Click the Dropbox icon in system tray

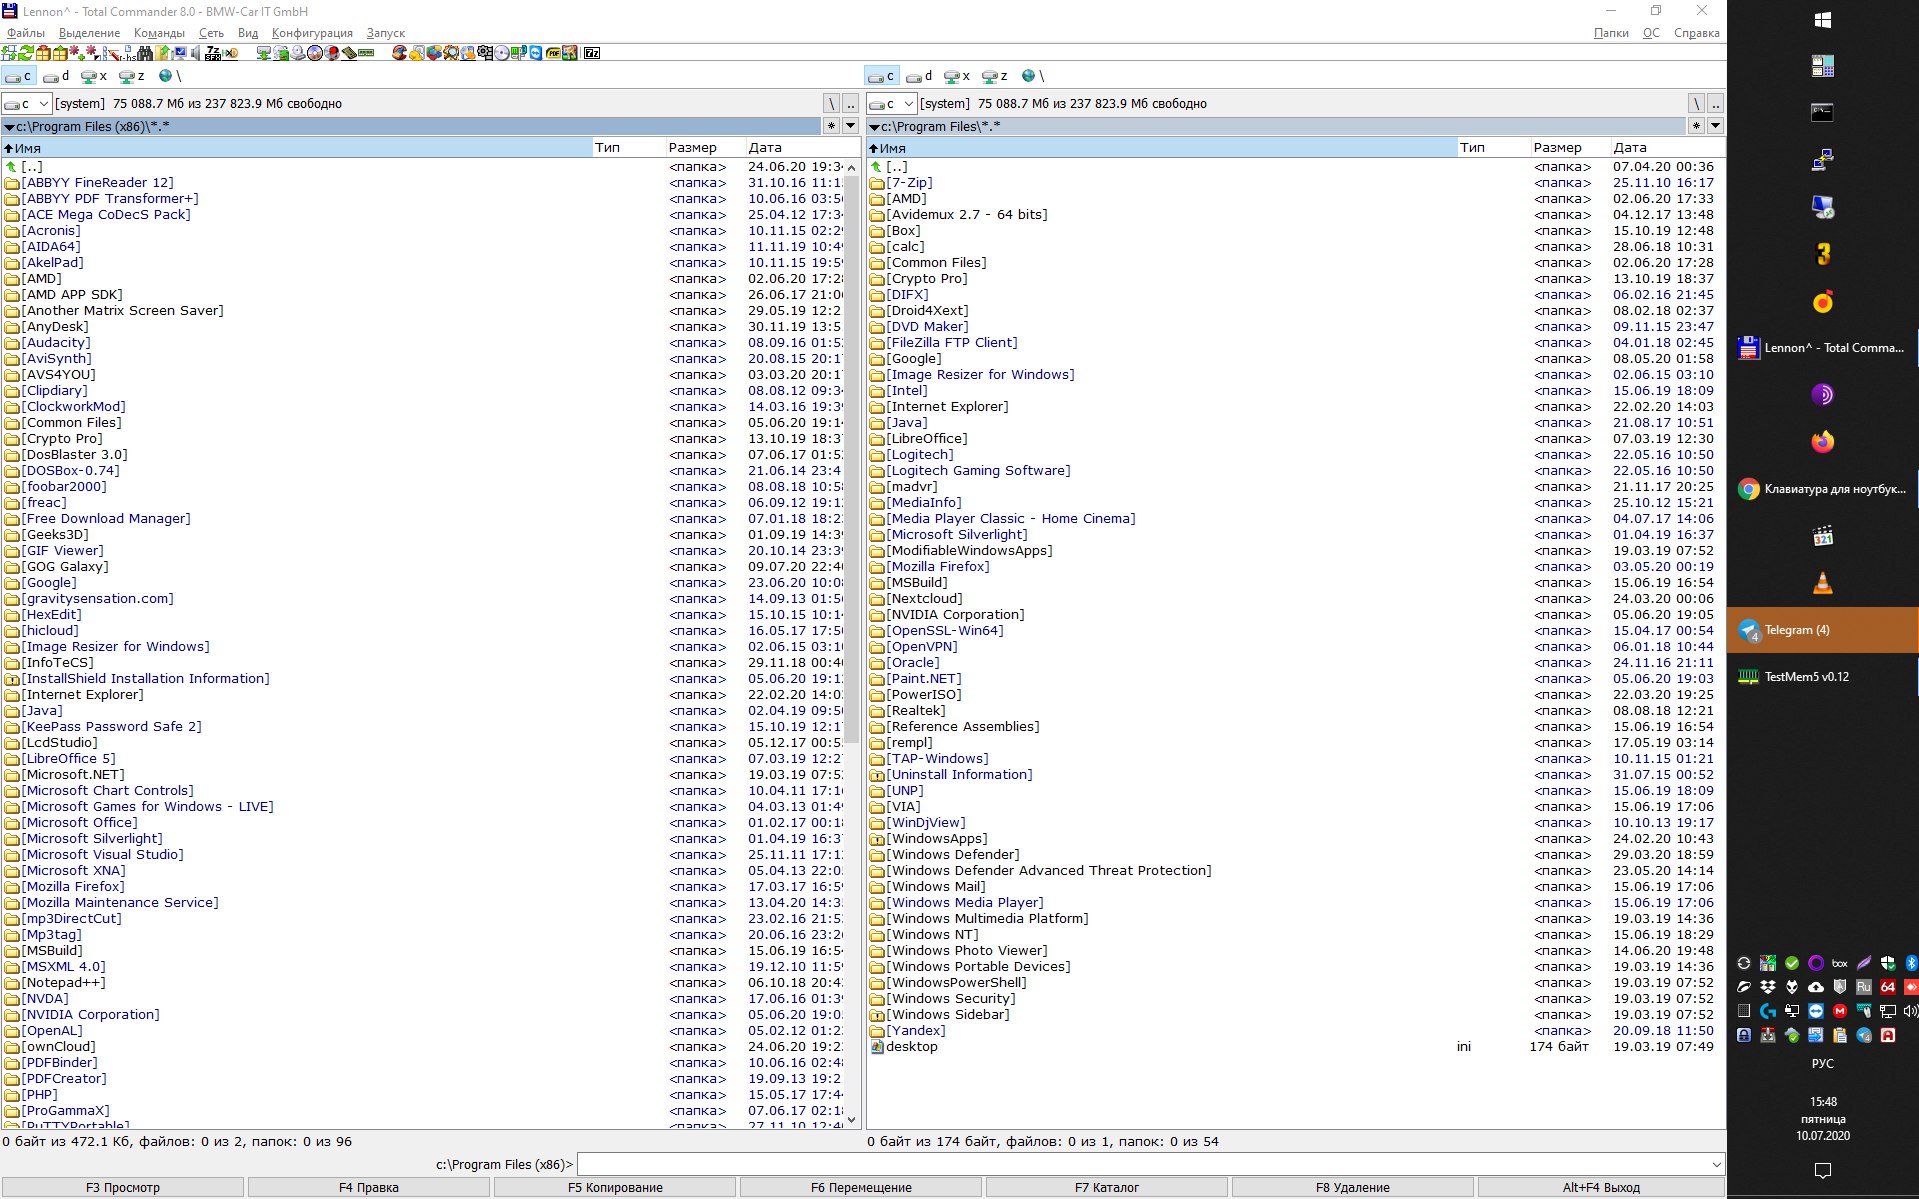tap(1768, 987)
